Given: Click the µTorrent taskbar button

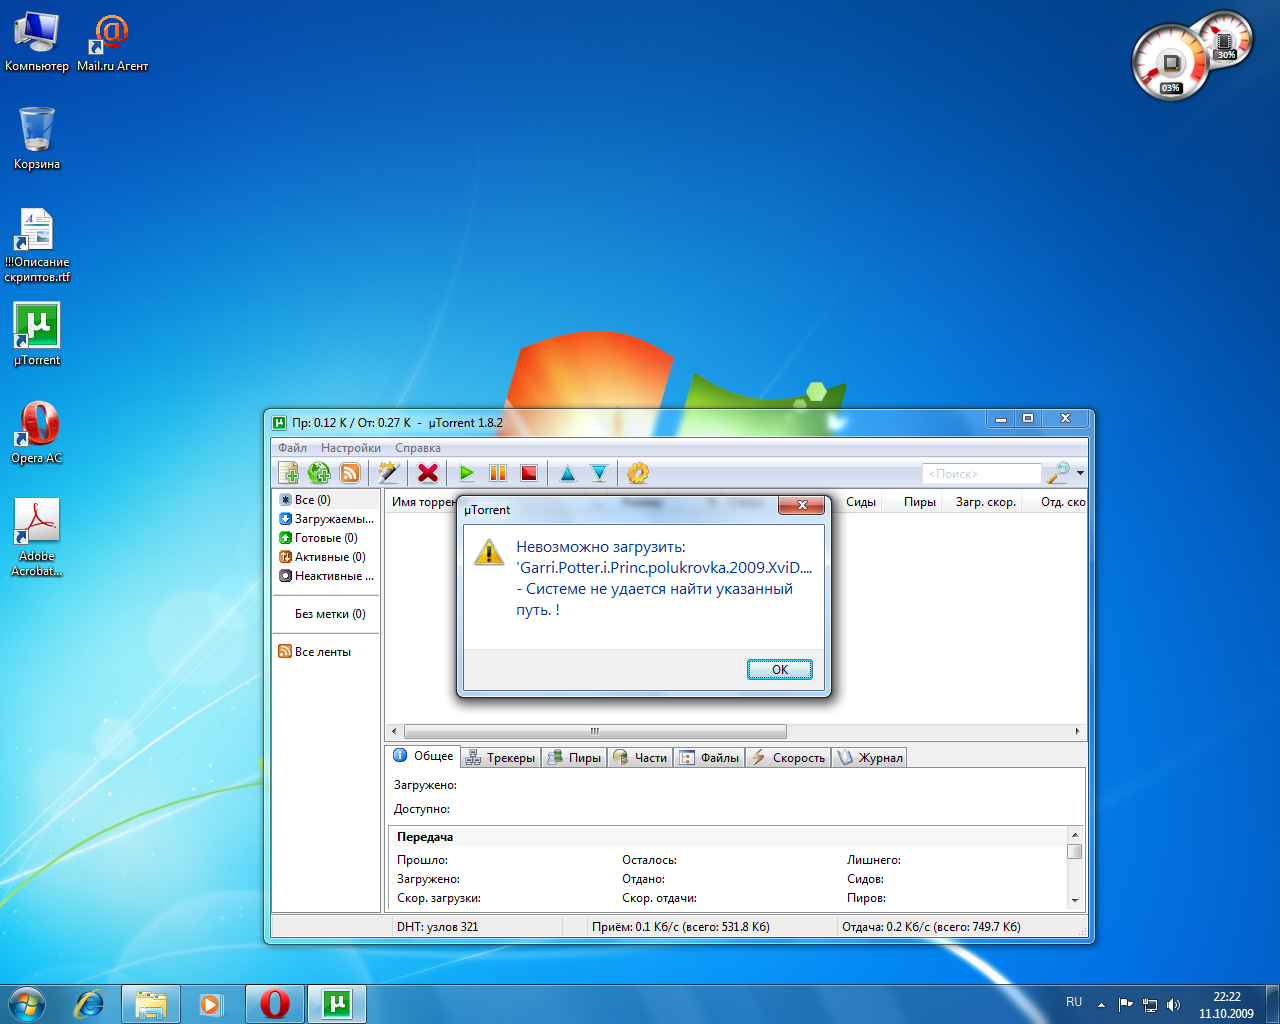Looking at the screenshot, I should [337, 1004].
